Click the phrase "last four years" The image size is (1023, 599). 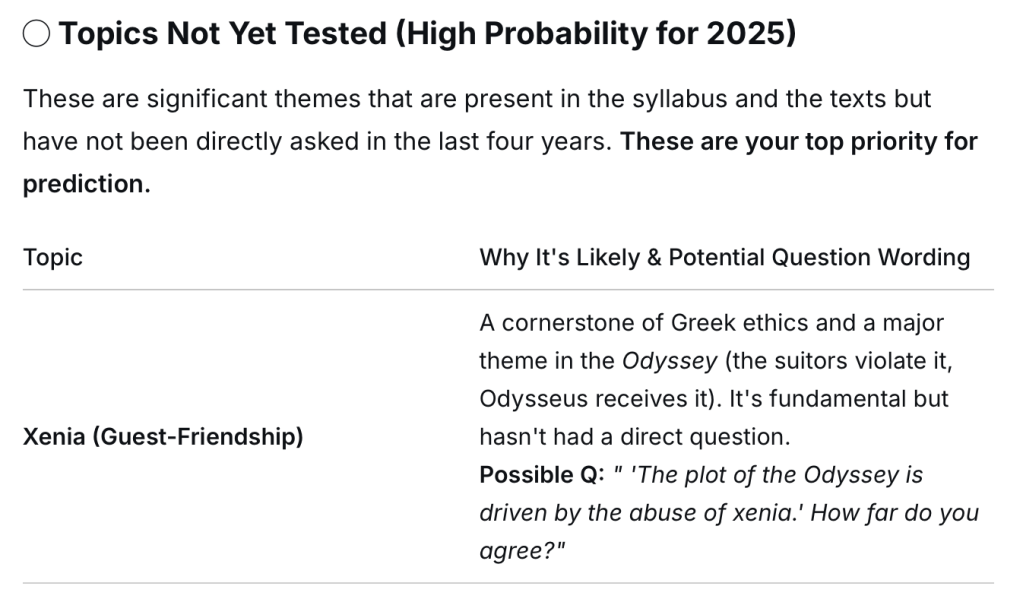coord(534,142)
